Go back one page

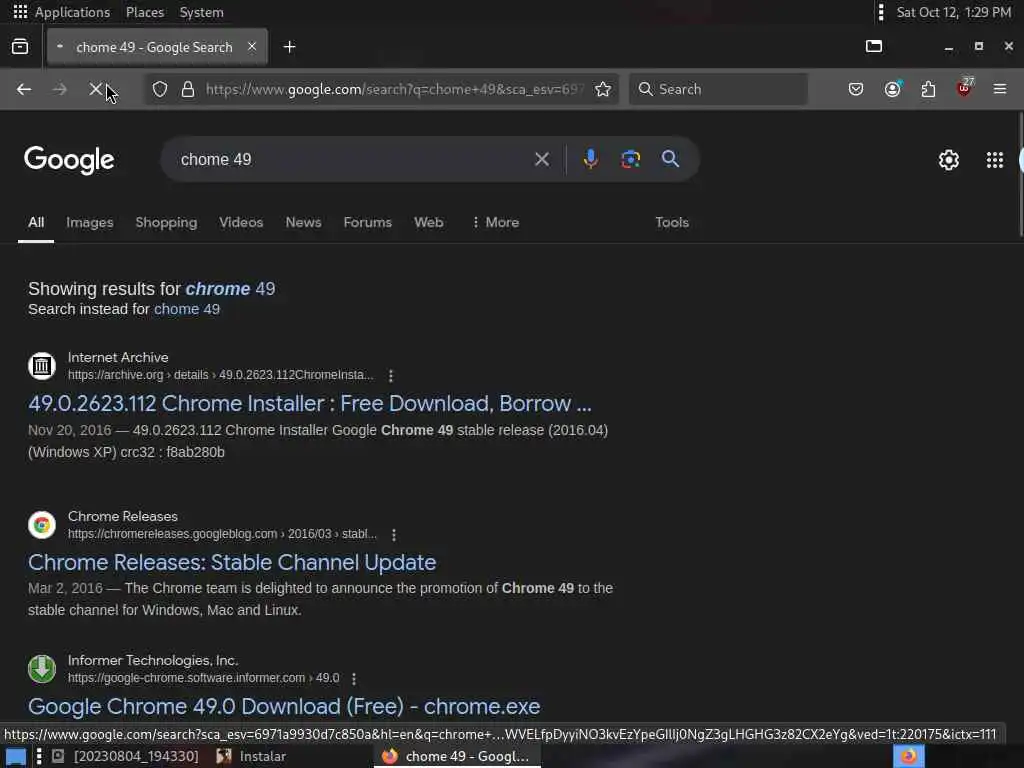click(24, 89)
